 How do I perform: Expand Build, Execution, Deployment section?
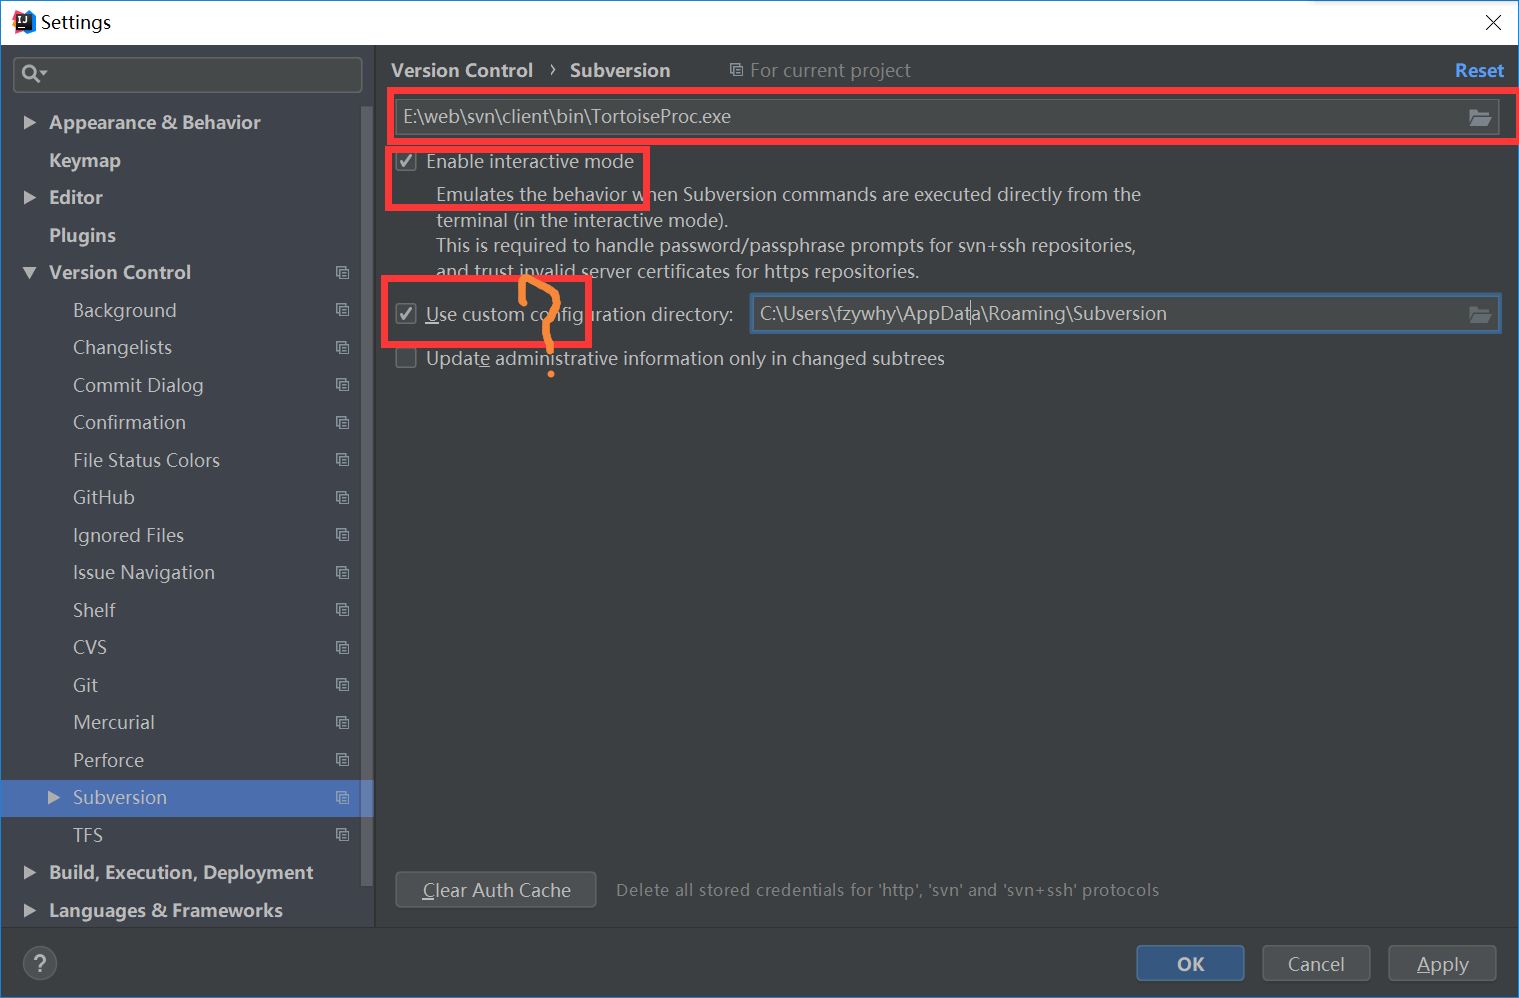30,873
